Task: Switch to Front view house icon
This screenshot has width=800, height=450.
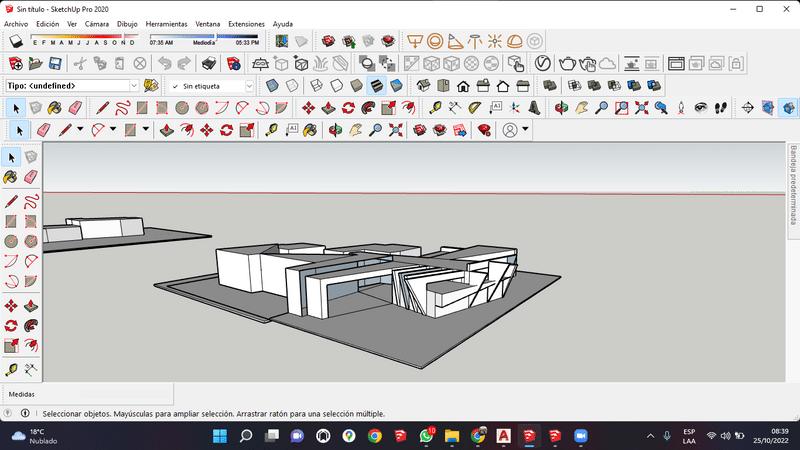Action: pos(463,86)
